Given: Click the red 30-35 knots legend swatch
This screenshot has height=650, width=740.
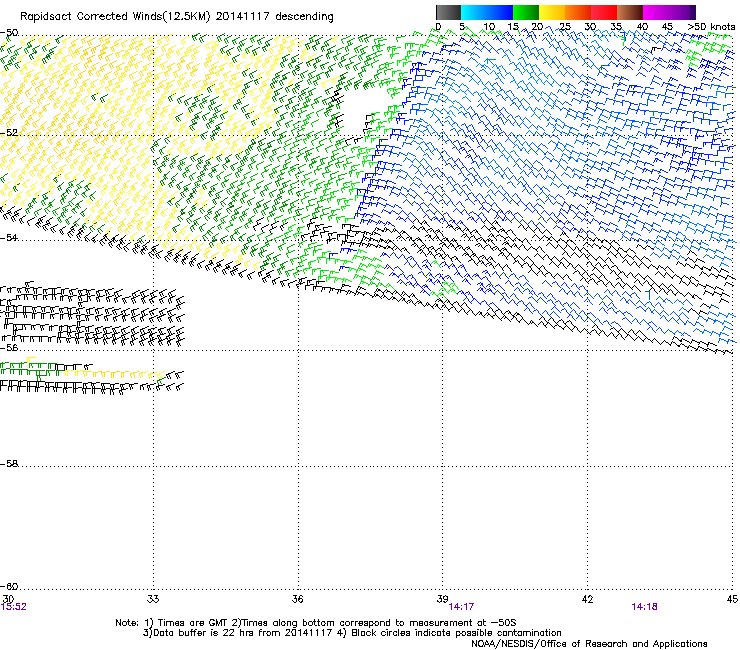Looking at the screenshot, I should tap(604, 12).
